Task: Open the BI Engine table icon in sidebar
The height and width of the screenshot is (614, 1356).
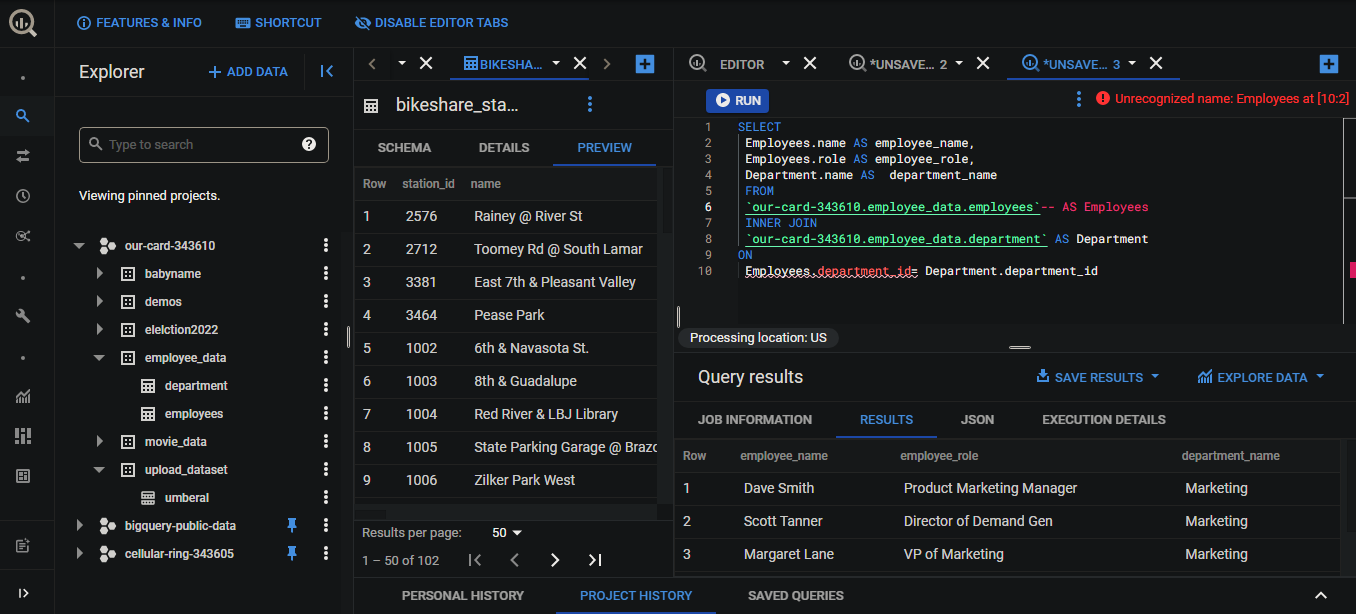Action: pyautogui.click(x=23, y=476)
